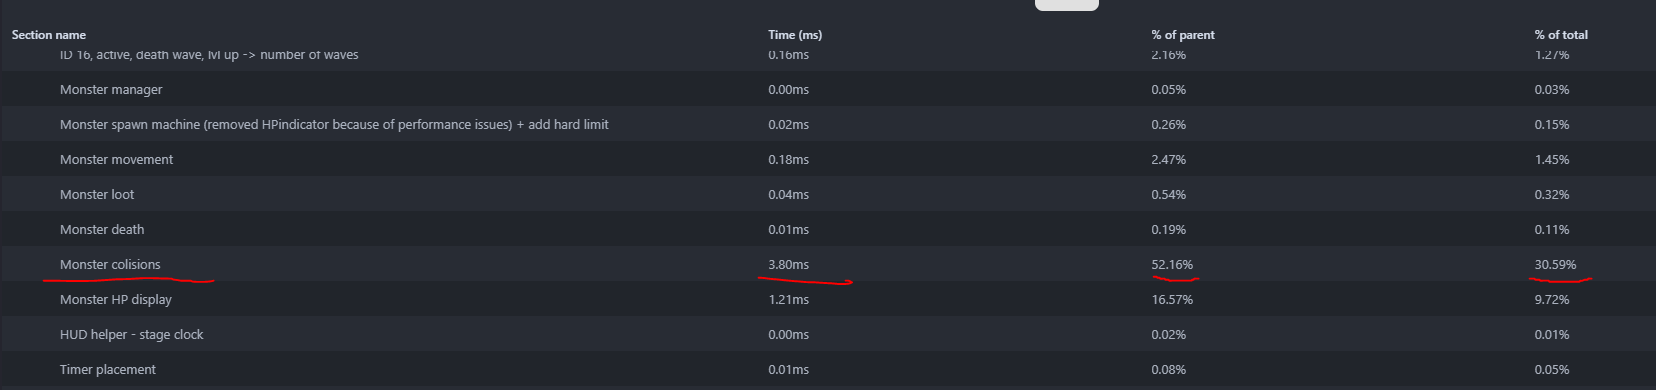Screen dimensions: 1656x390
Task: Select the Monster HP display row
Action: (x=828, y=300)
